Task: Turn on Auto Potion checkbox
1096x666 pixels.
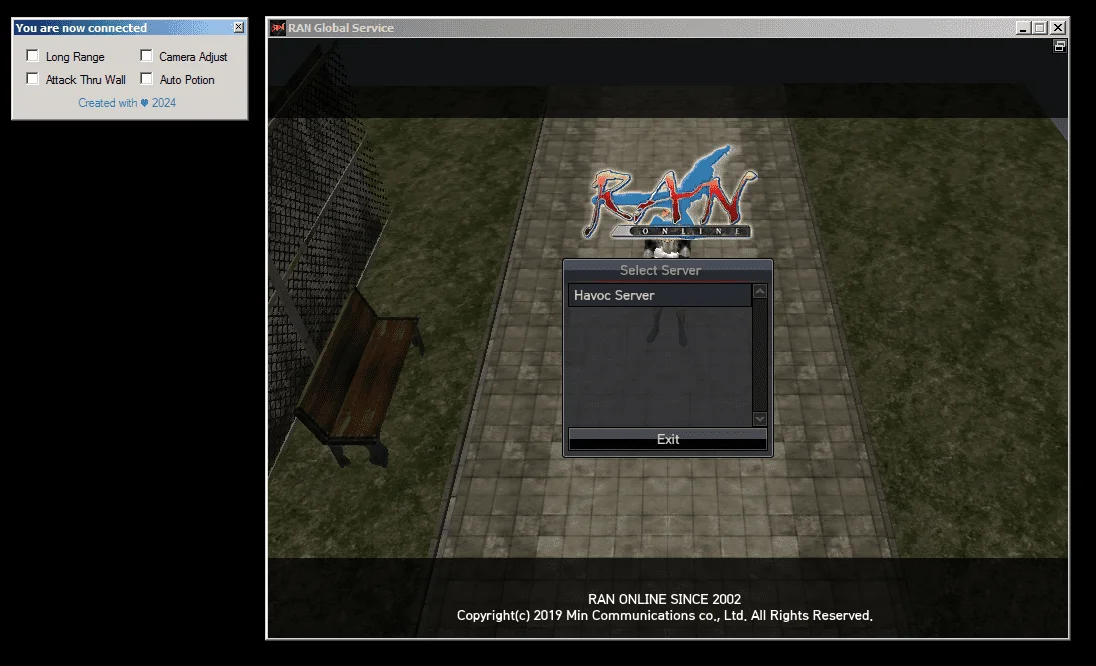Action: [x=146, y=79]
